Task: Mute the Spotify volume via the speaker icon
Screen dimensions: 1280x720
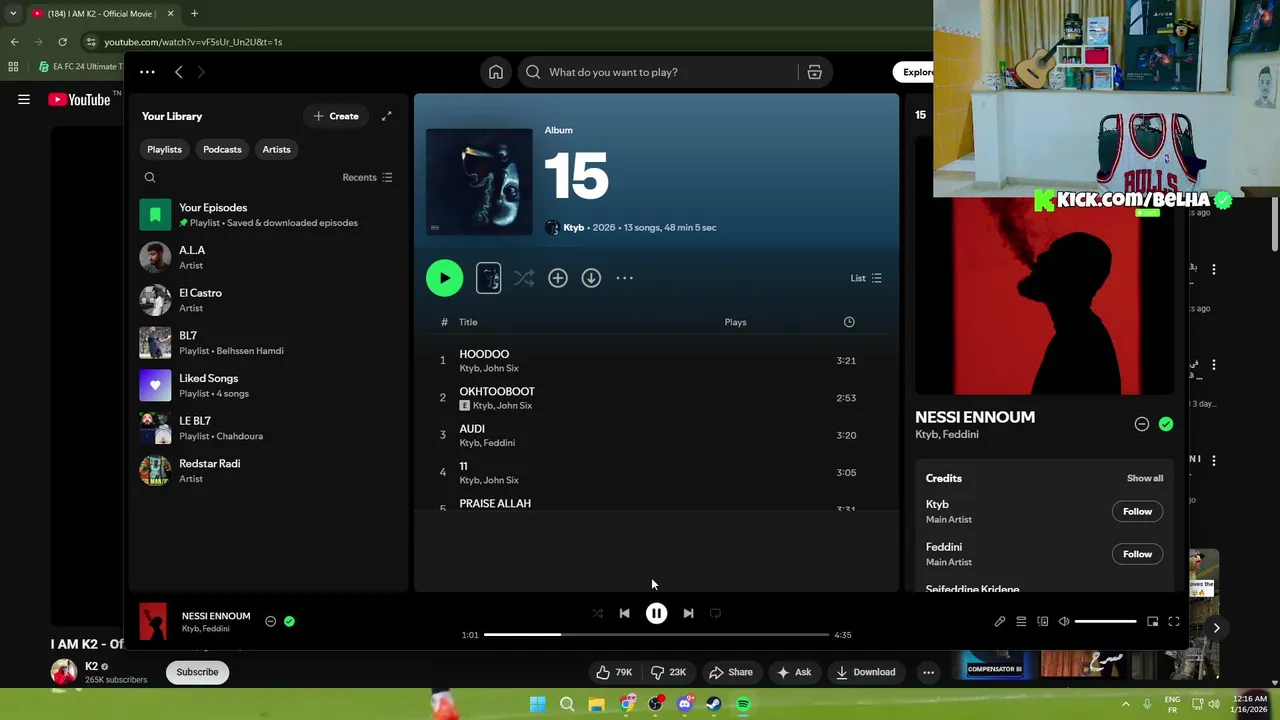Action: pos(1064,622)
